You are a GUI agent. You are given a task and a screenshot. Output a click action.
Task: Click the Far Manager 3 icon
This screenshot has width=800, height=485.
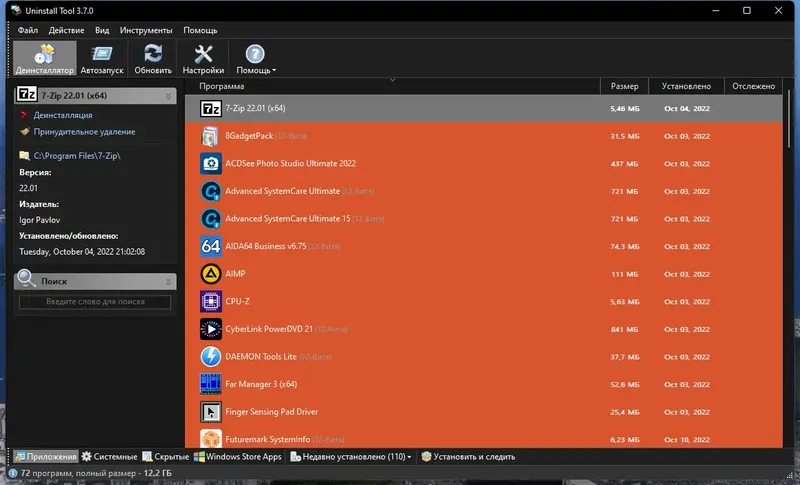tap(211, 384)
